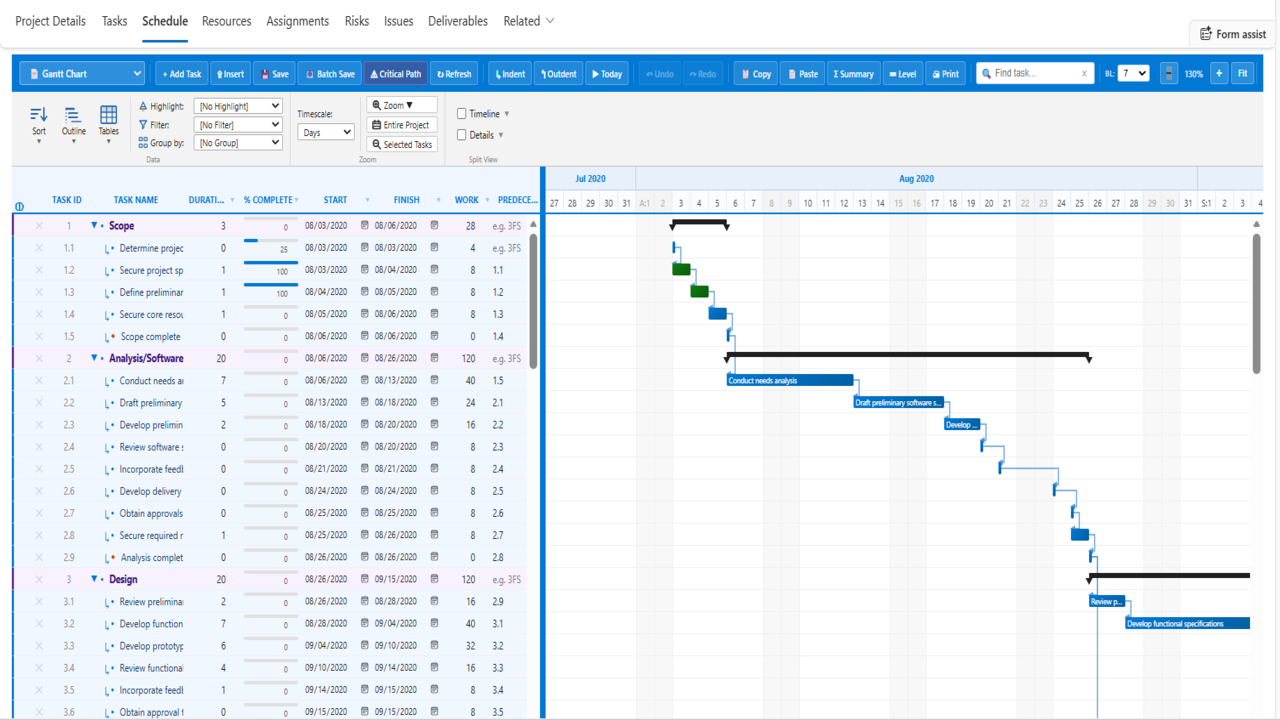Click the Entire Project zoom button
Screen dimensions: 1280x720
click(401, 125)
